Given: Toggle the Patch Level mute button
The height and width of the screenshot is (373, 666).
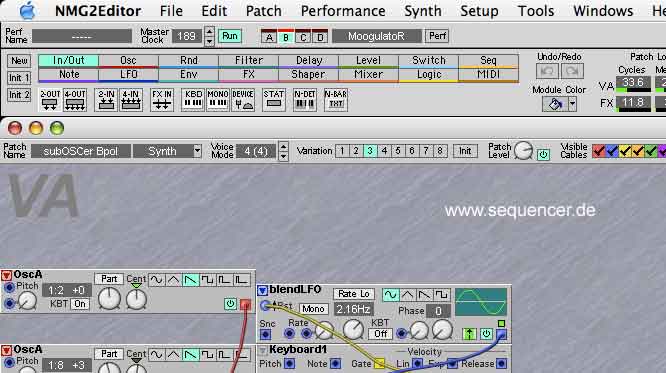Looking at the screenshot, I should pos(543,155).
